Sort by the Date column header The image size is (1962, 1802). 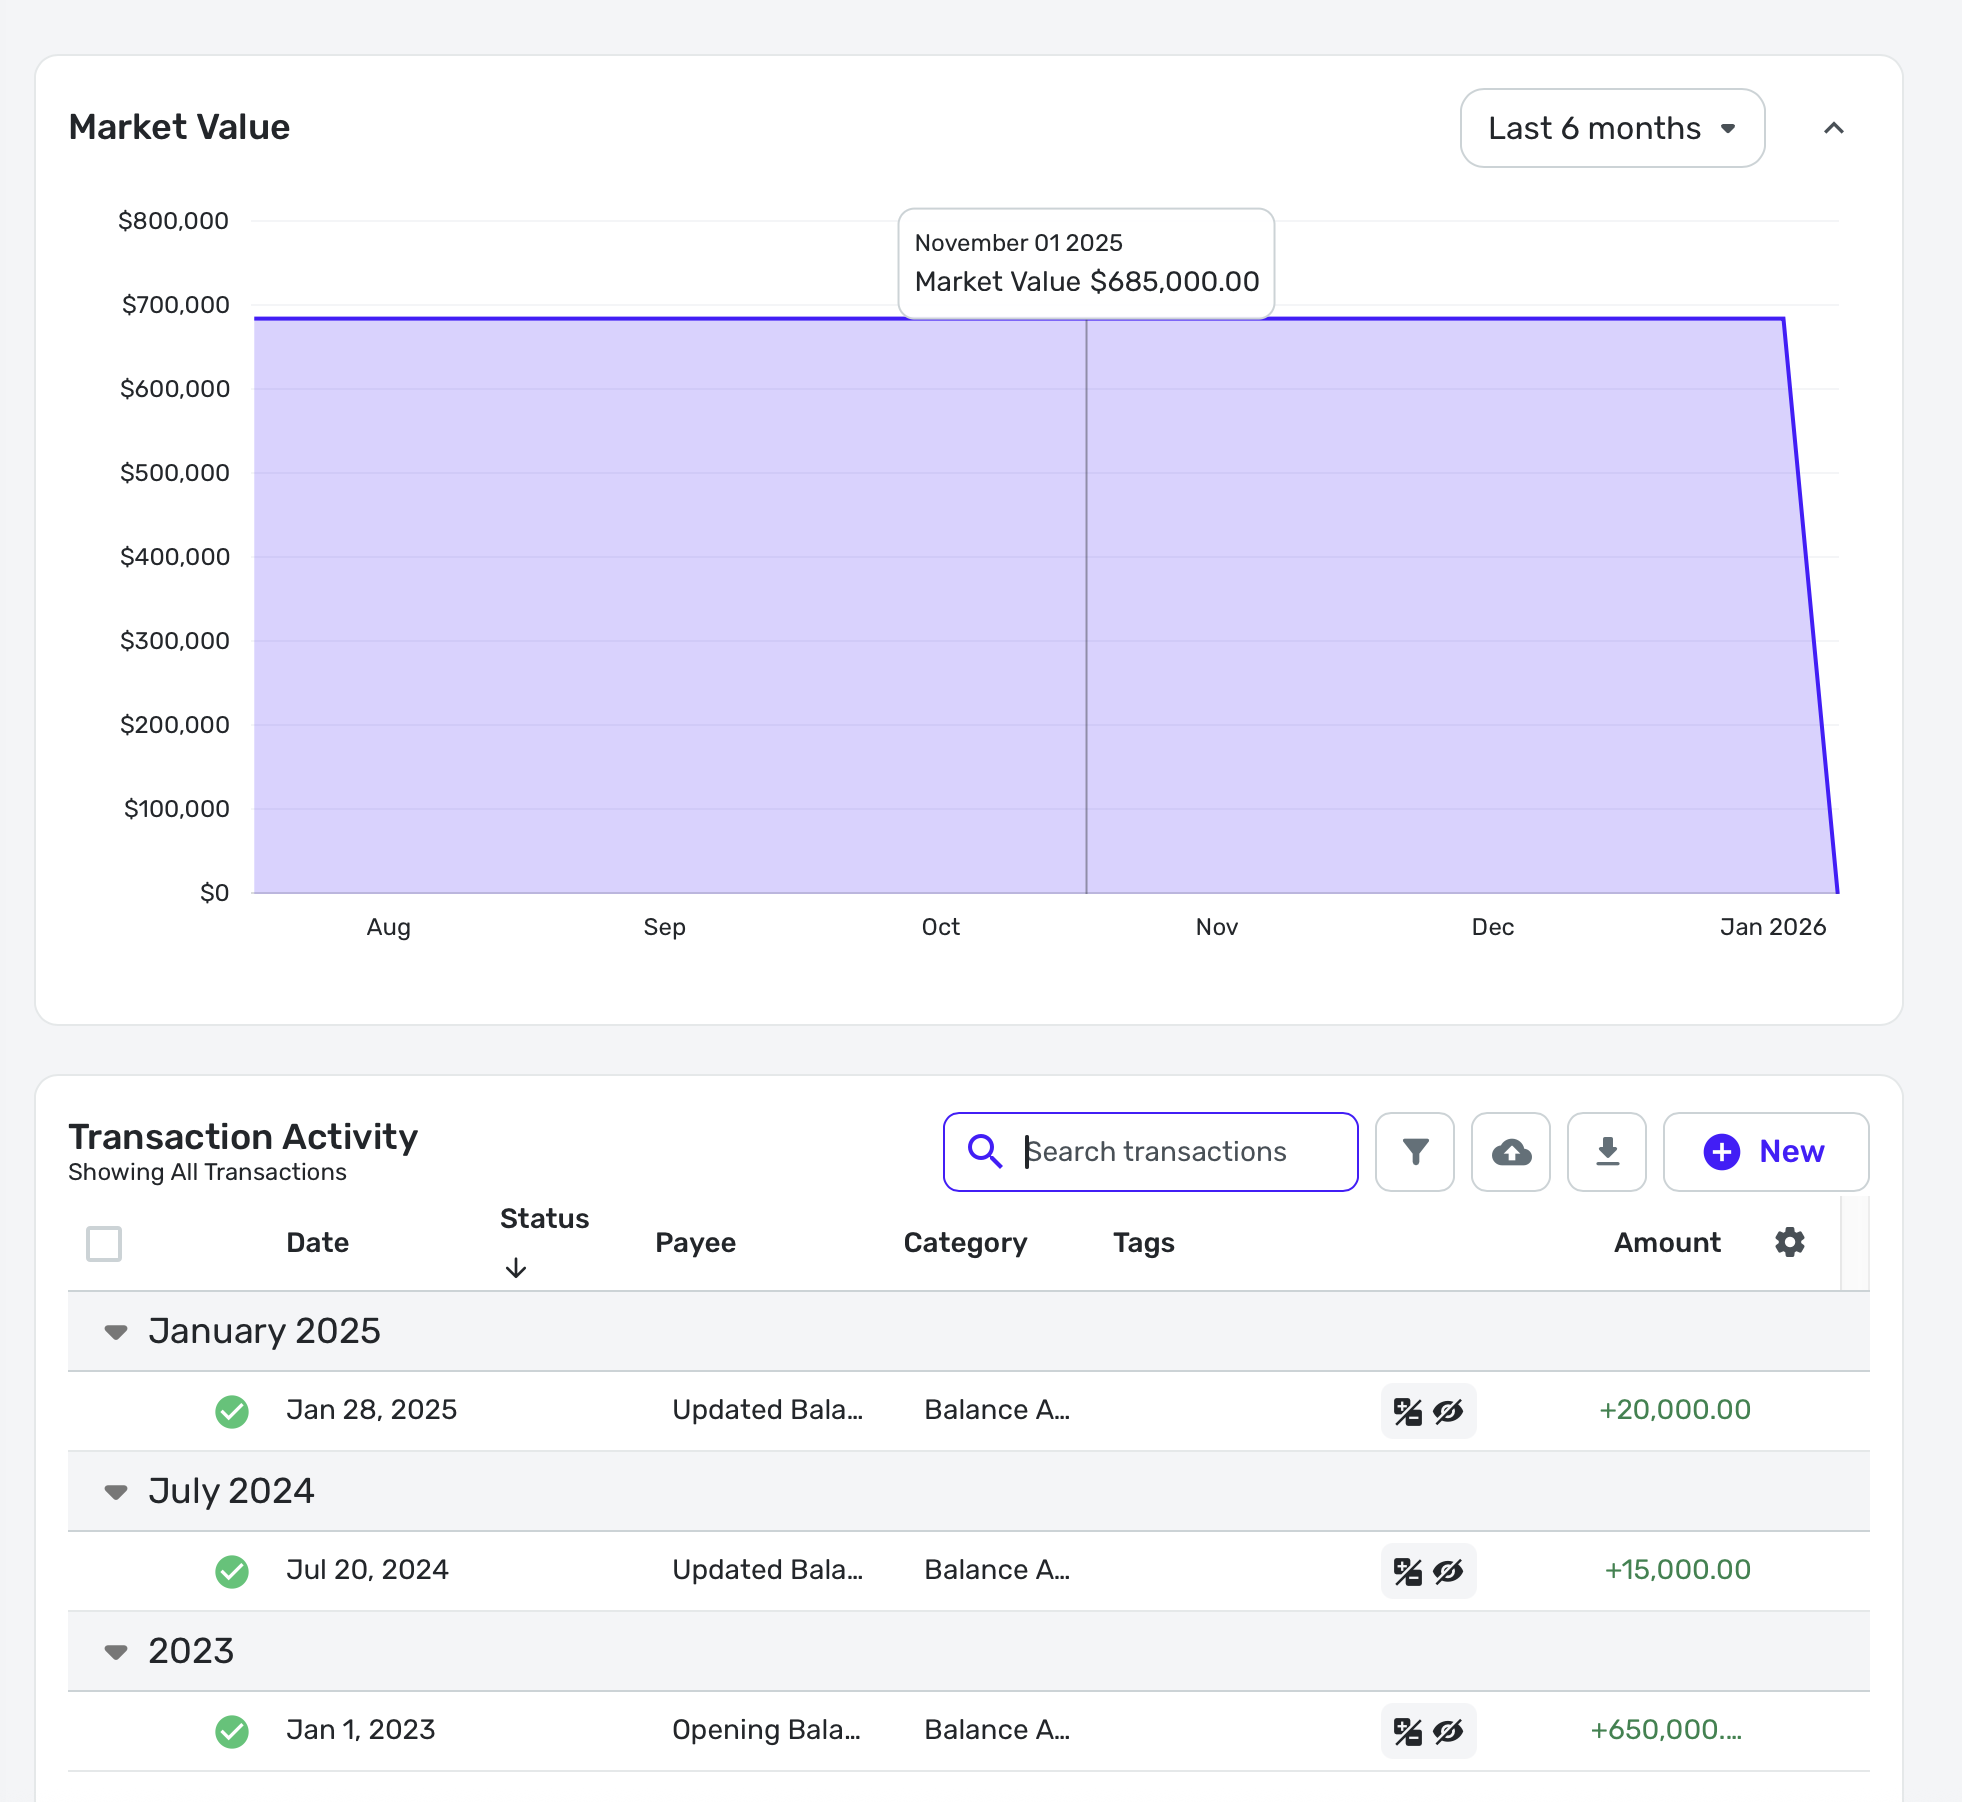pyautogui.click(x=317, y=1242)
